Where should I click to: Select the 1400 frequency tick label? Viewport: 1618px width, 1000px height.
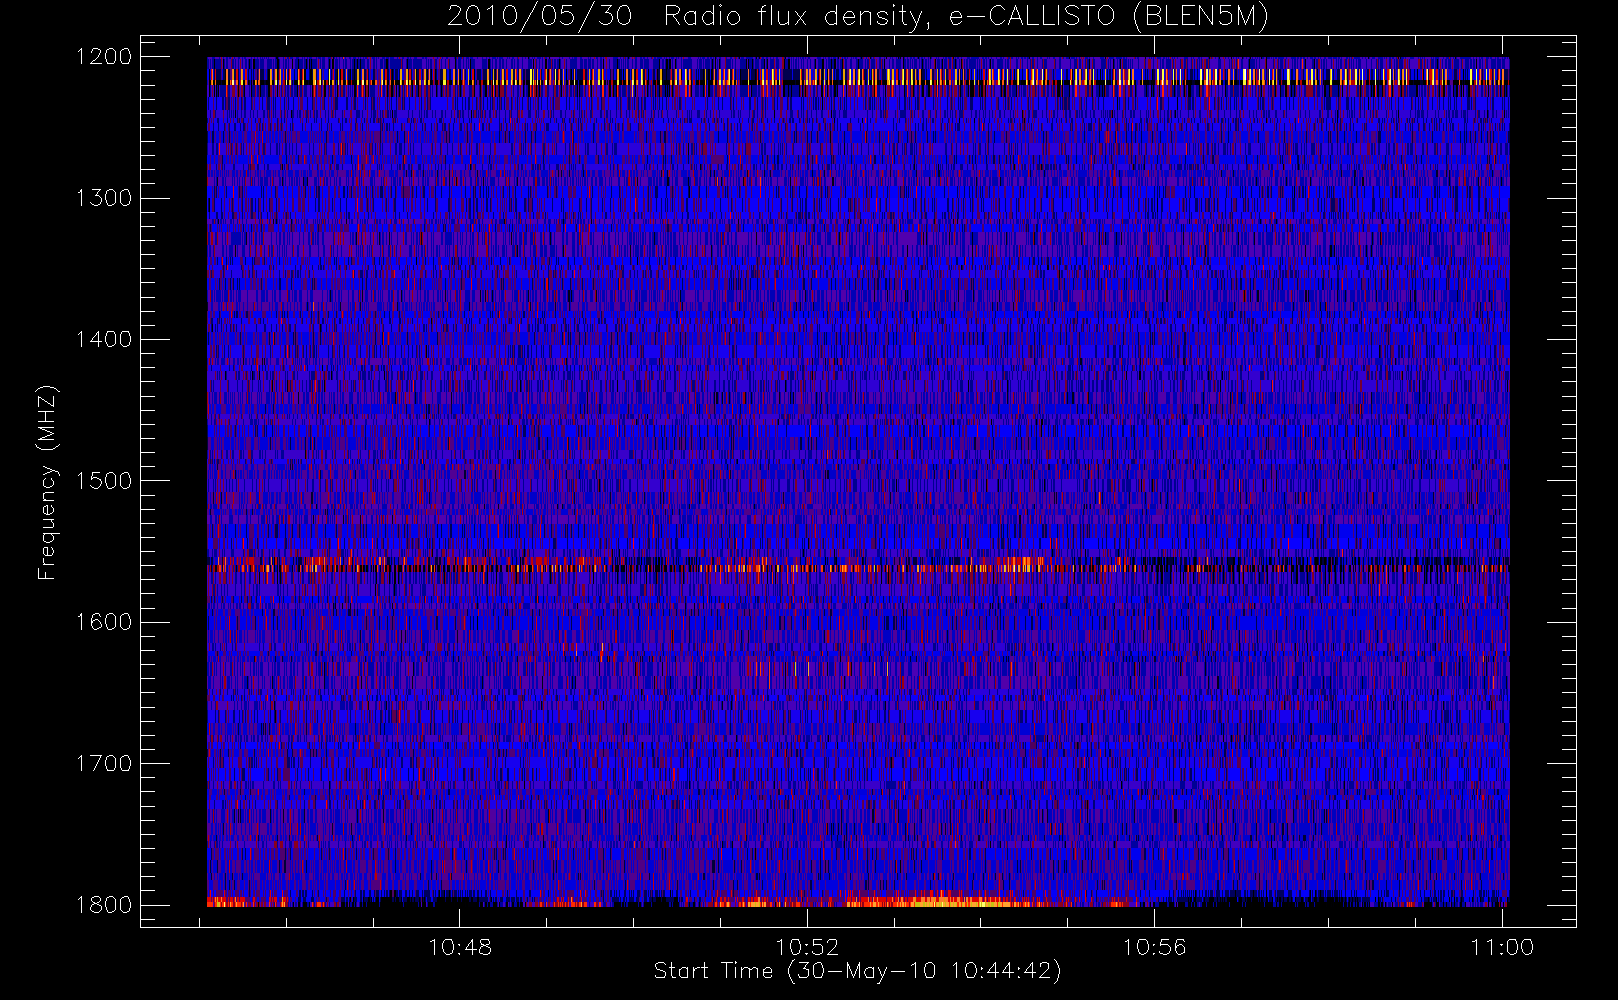click(x=104, y=339)
